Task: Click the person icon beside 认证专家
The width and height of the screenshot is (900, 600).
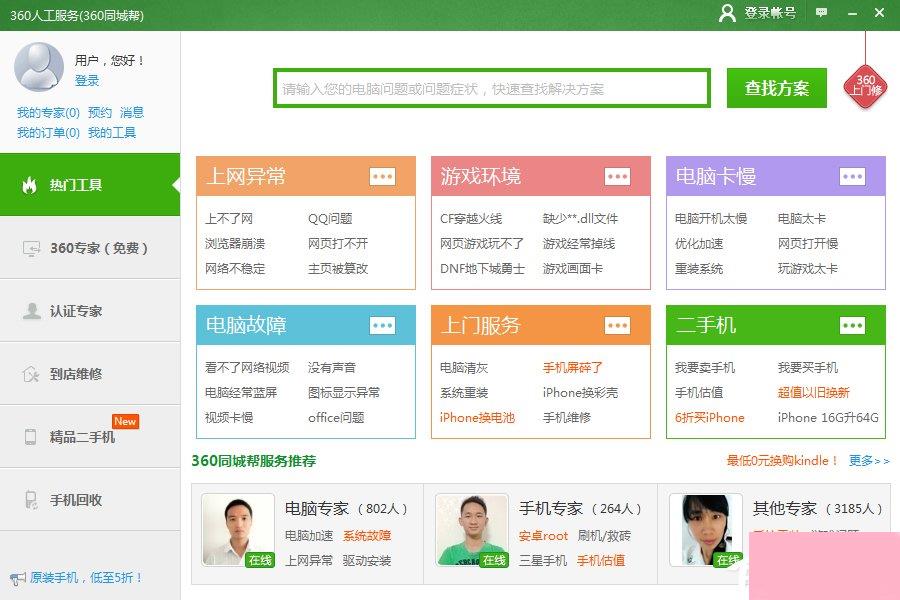Action: coord(31,311)
